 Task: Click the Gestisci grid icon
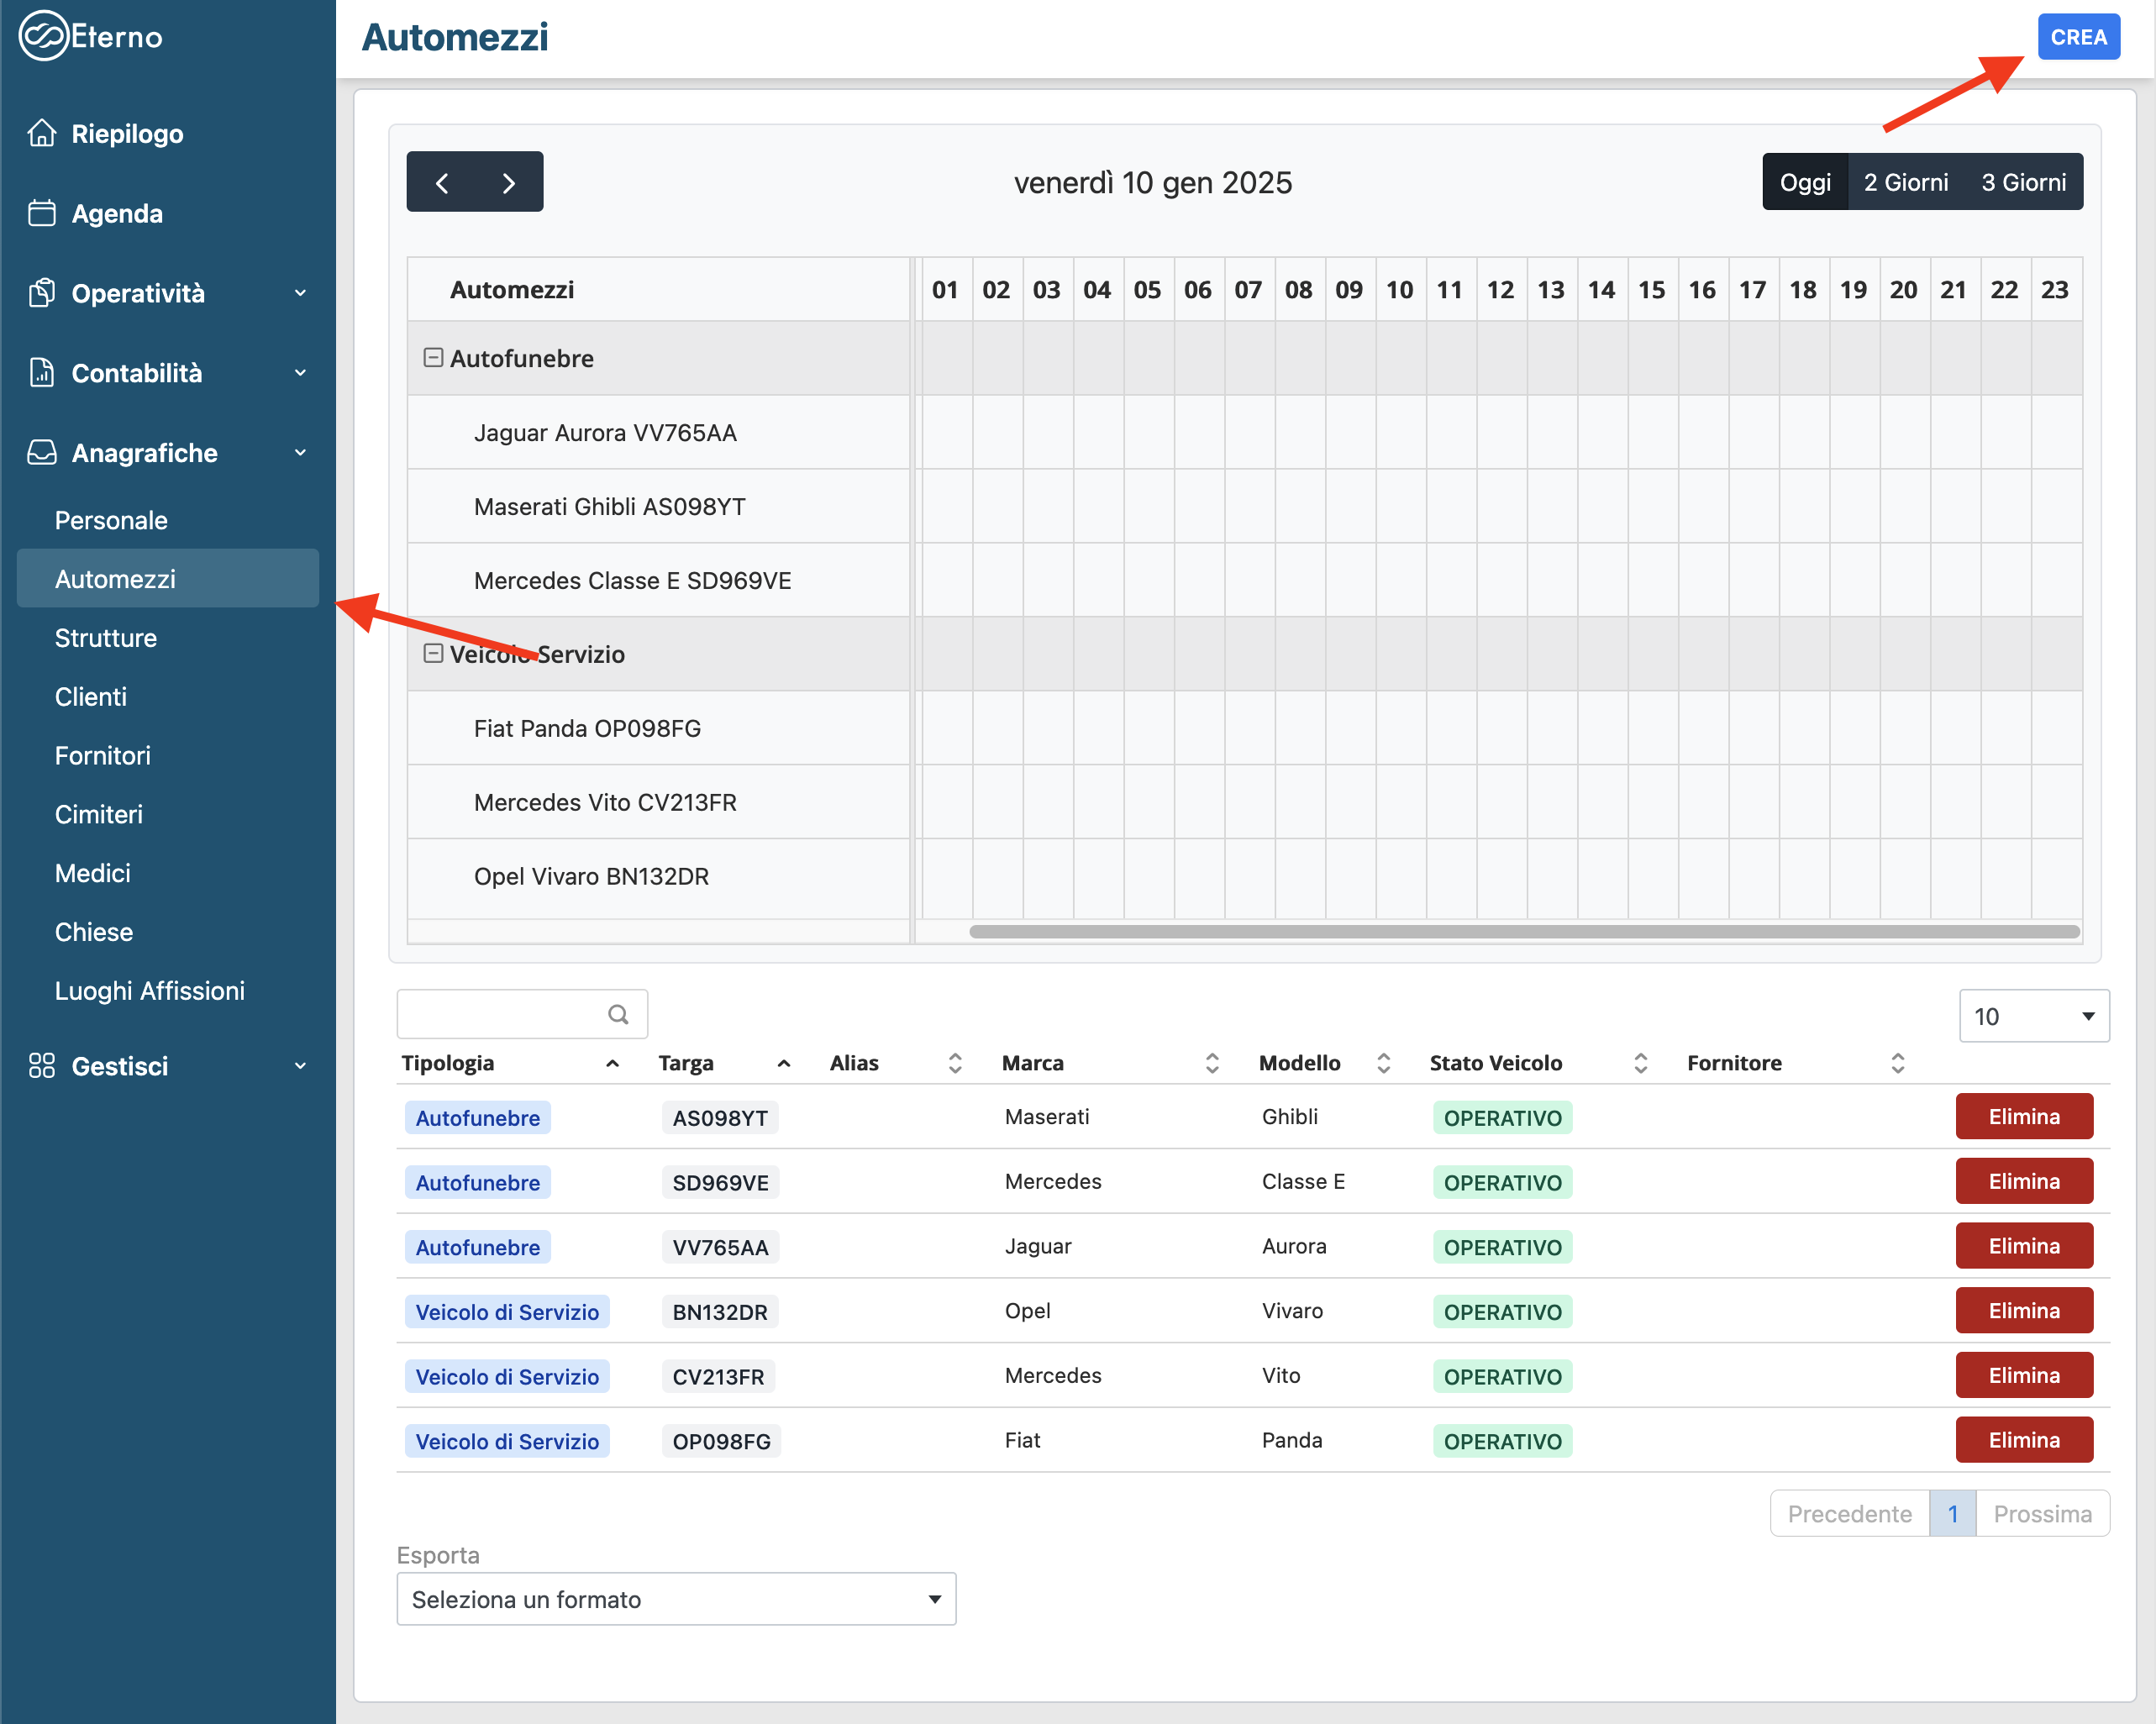coord(42,1066)
